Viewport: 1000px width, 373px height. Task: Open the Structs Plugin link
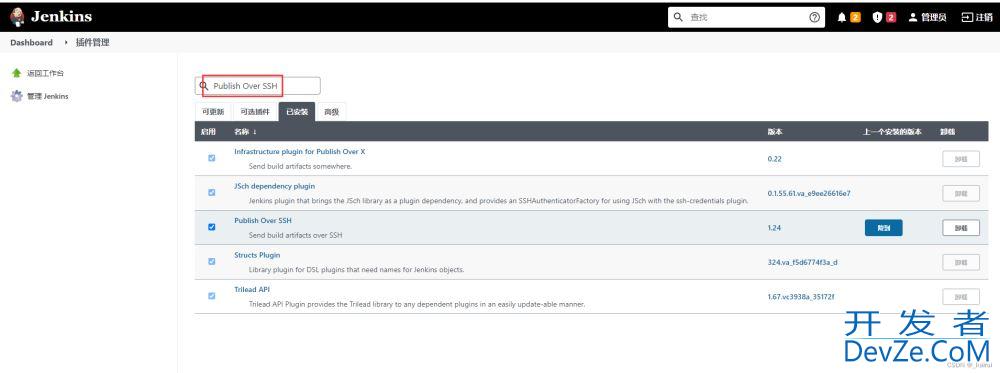[x=257, y=255]
